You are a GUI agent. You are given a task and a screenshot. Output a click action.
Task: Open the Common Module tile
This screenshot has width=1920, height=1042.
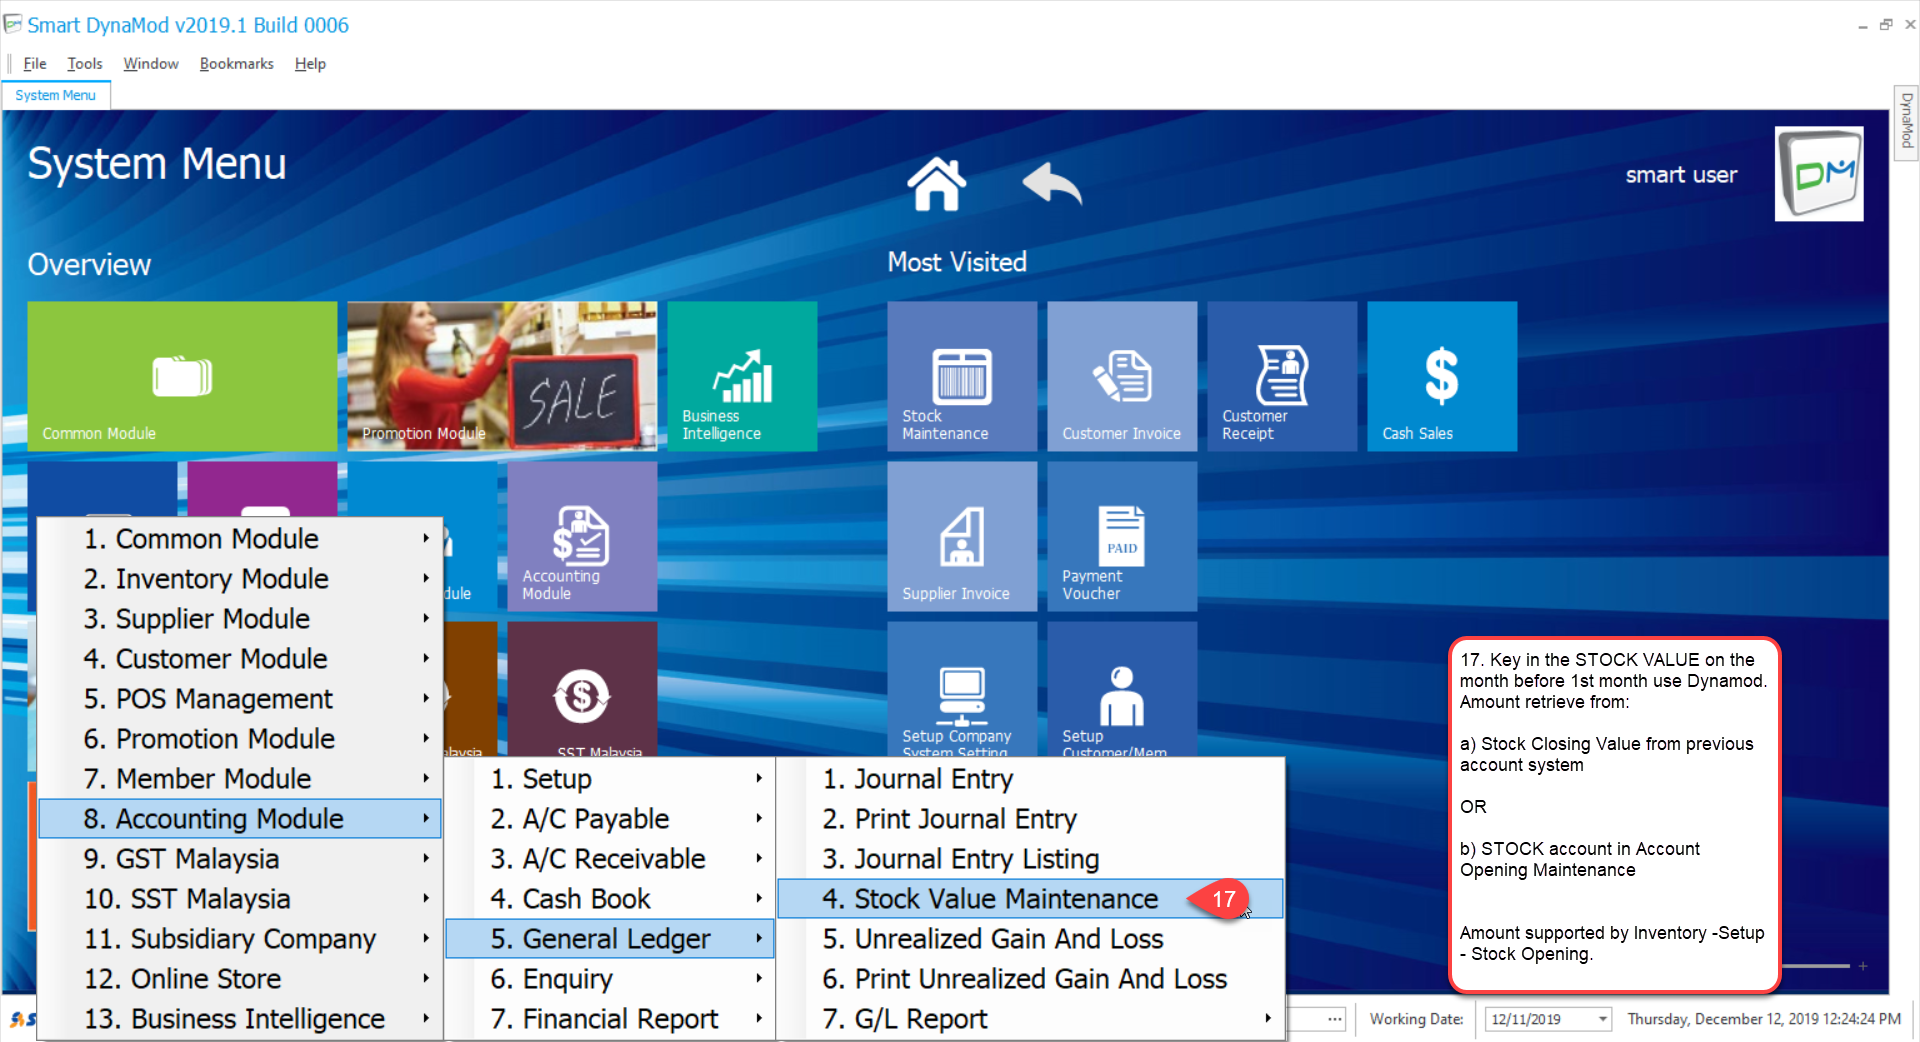point(182,376)
